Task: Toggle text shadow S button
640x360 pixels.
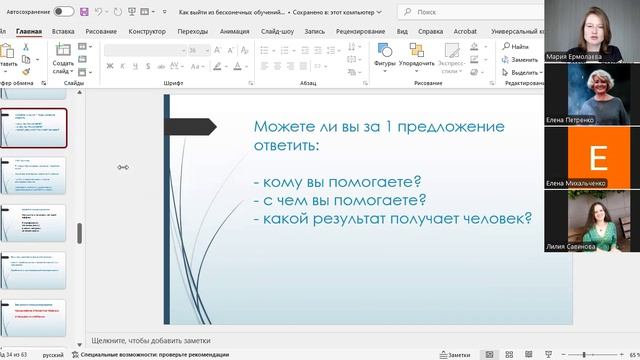Action: (x=148, y=66)
